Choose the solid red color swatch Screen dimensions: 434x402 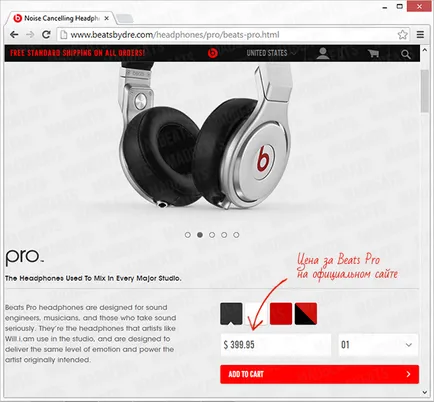tap(281, 314)
